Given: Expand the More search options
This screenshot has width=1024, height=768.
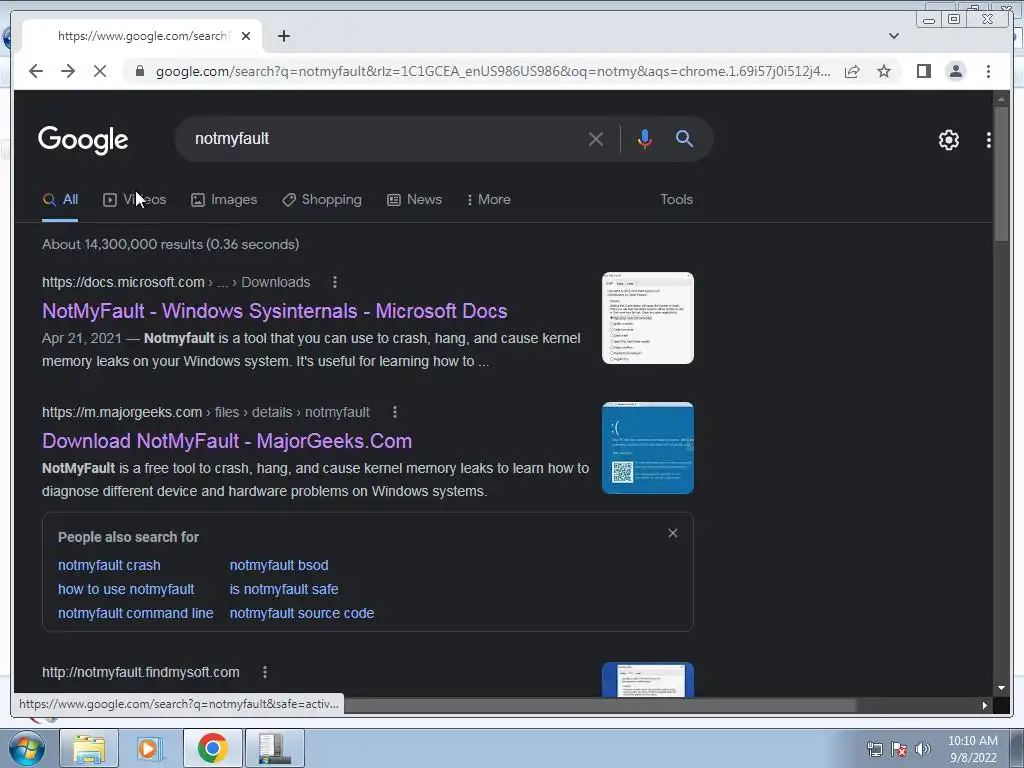Looking at the screenshot, I should click(x=488, y=200).
